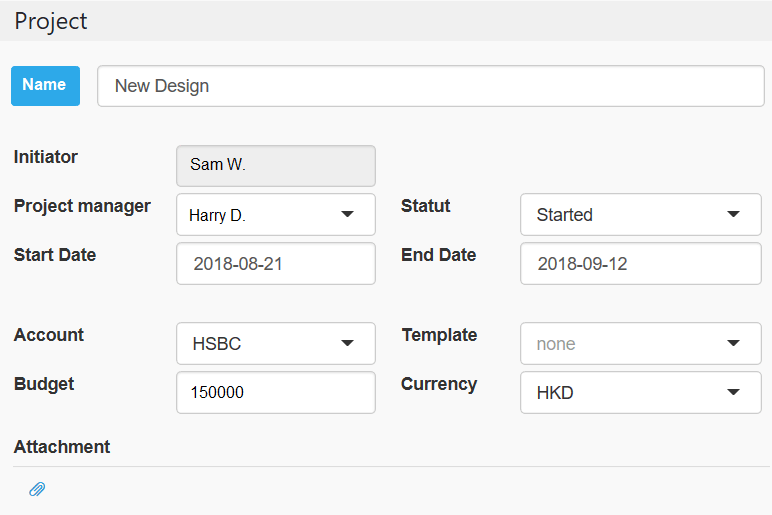
Task: Select the End Date field 2018-09-12
Action: coord(641,263)
